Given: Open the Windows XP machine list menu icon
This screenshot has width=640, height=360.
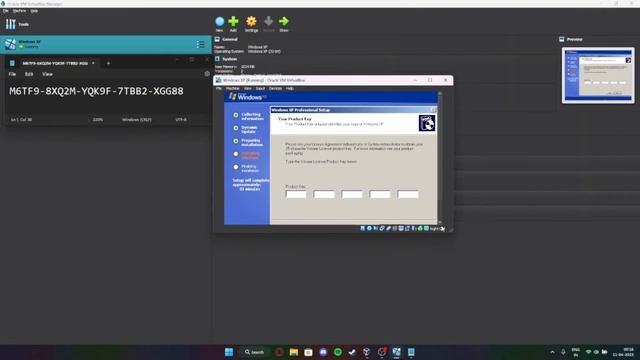Looking at the screenshot, I should [x=200, y=44].
